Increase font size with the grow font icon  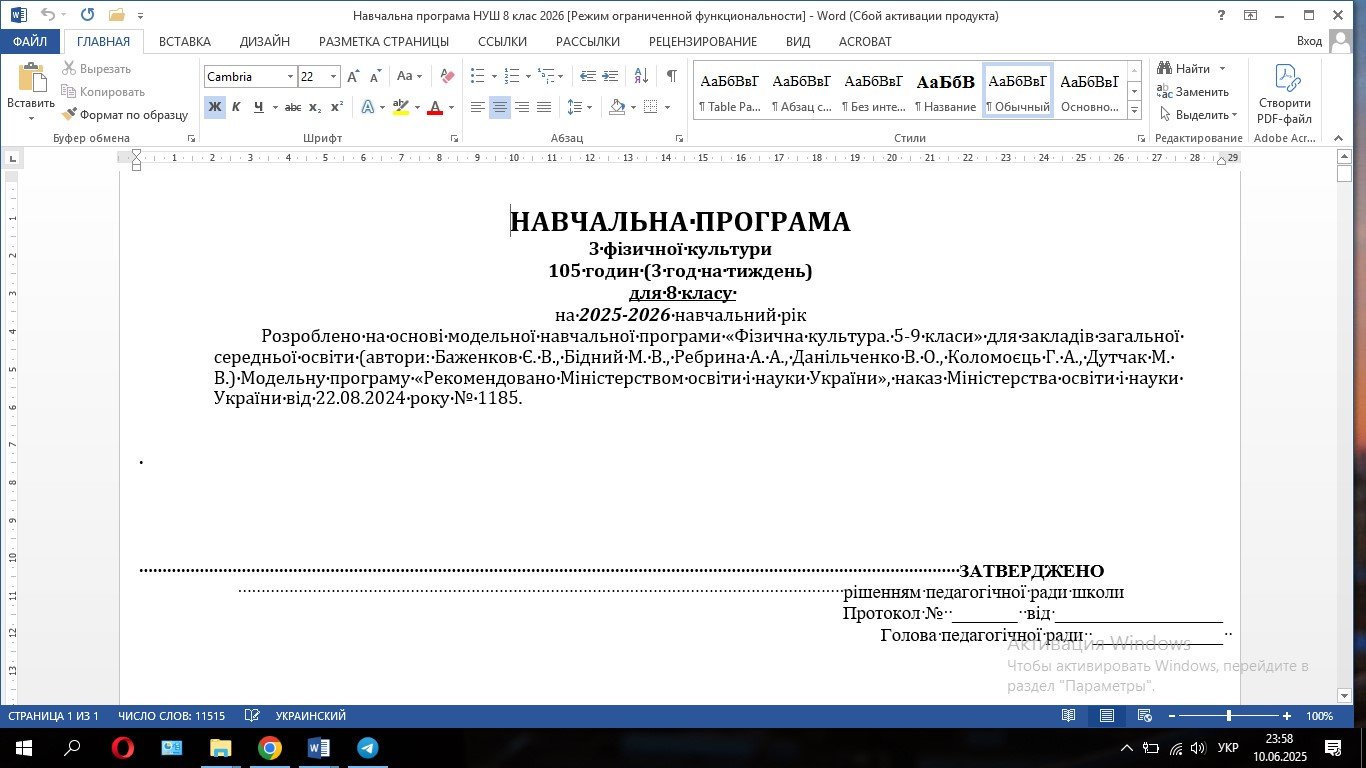354,76
